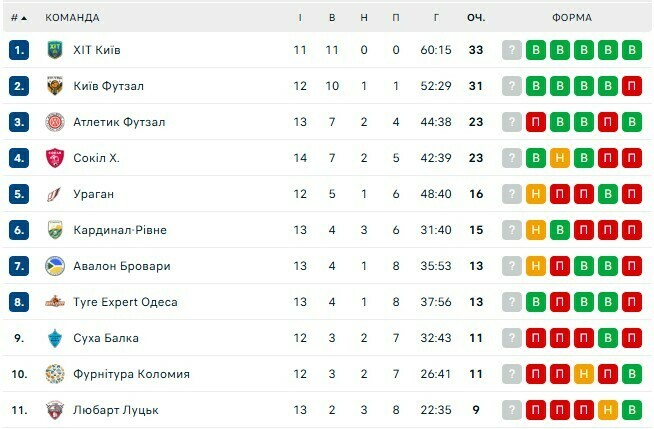Click the Ураган team logo
The height and width of the screenshot is (429, 654).
pyautogui.click(x=55, y=194)
